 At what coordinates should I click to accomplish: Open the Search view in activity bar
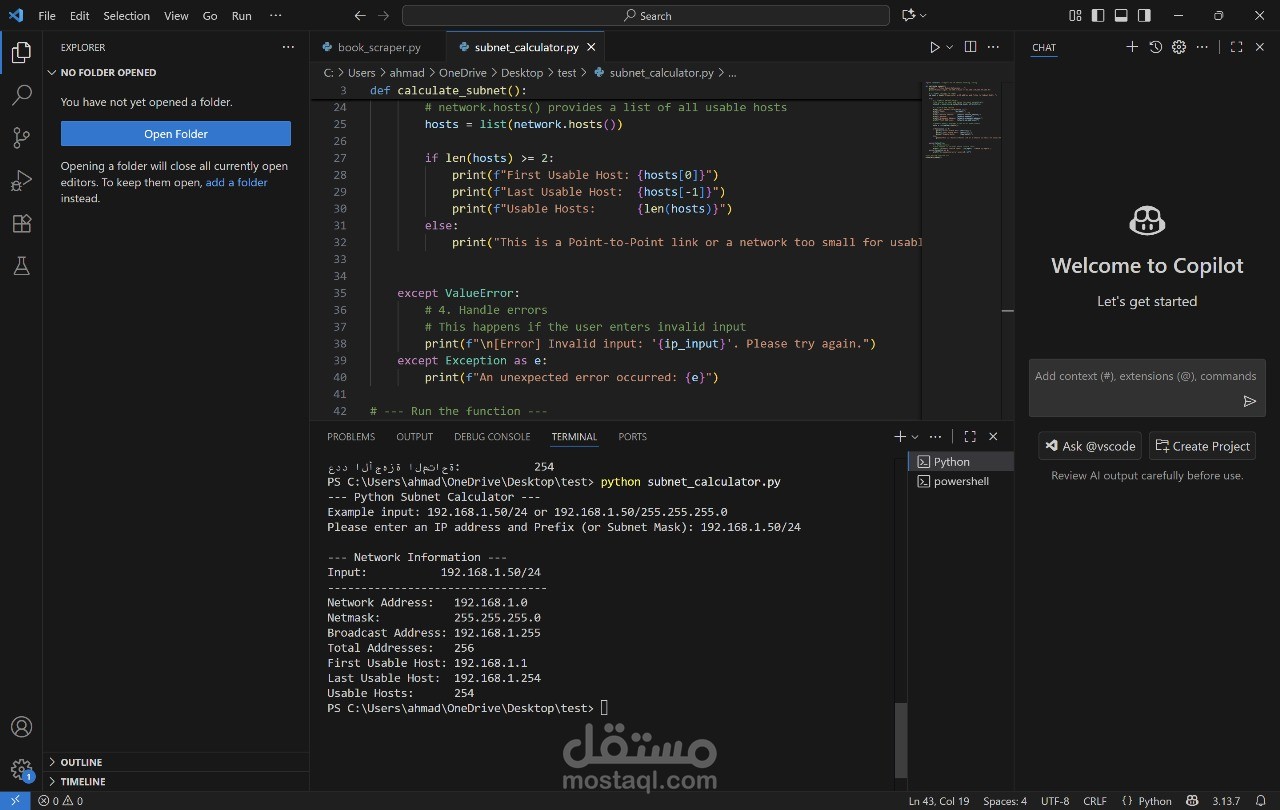(21, 95)
